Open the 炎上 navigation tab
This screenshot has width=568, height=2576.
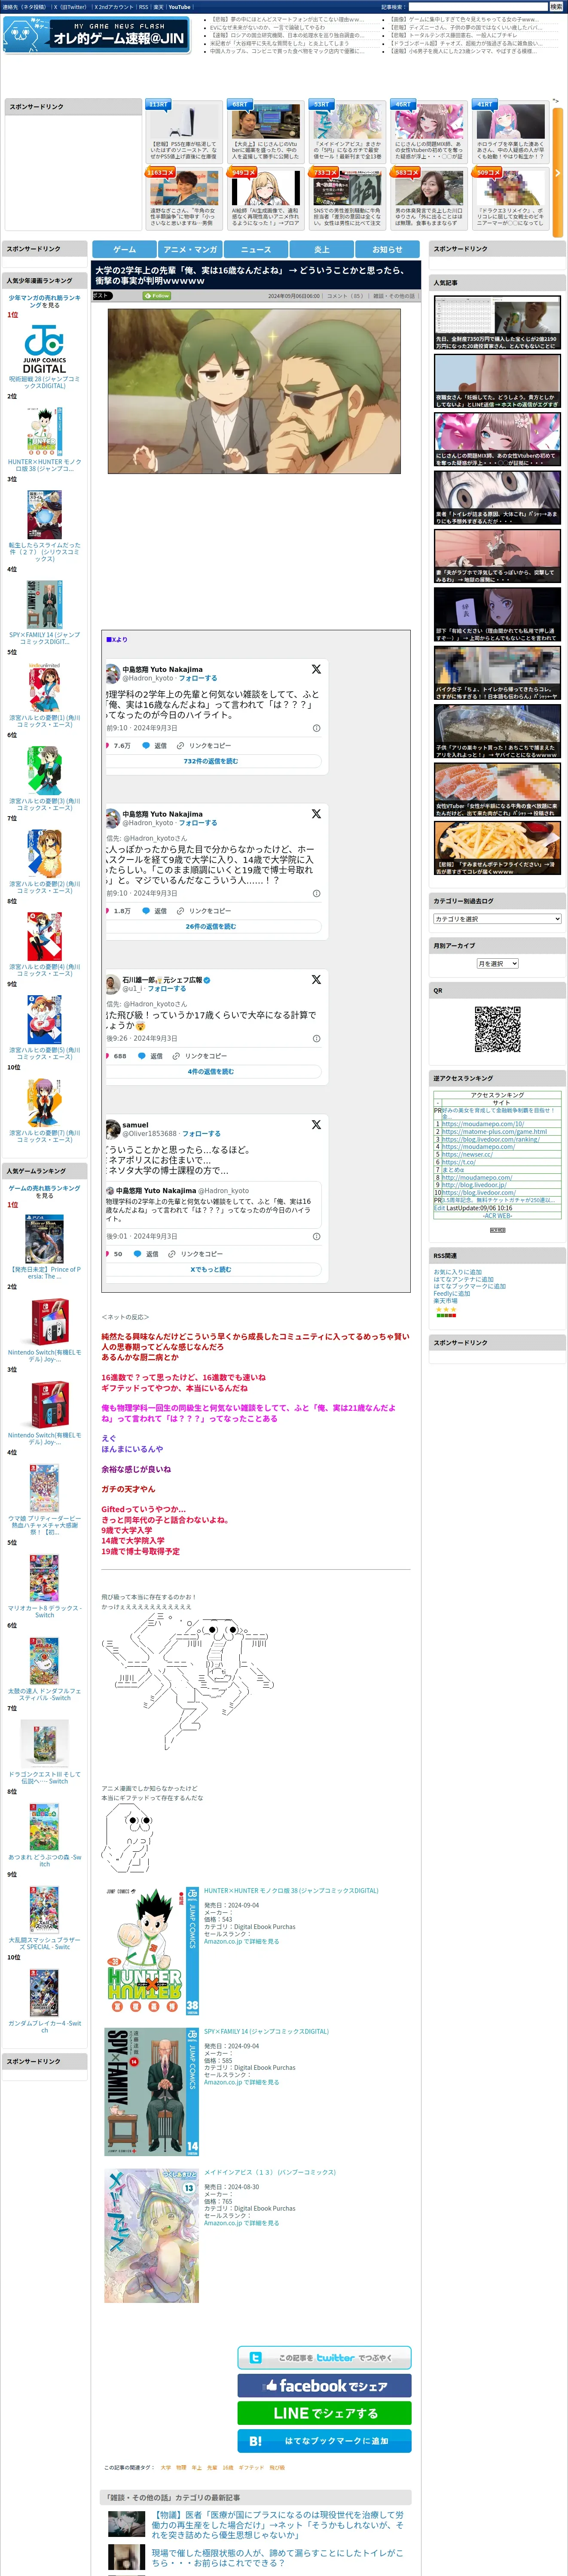321,249
